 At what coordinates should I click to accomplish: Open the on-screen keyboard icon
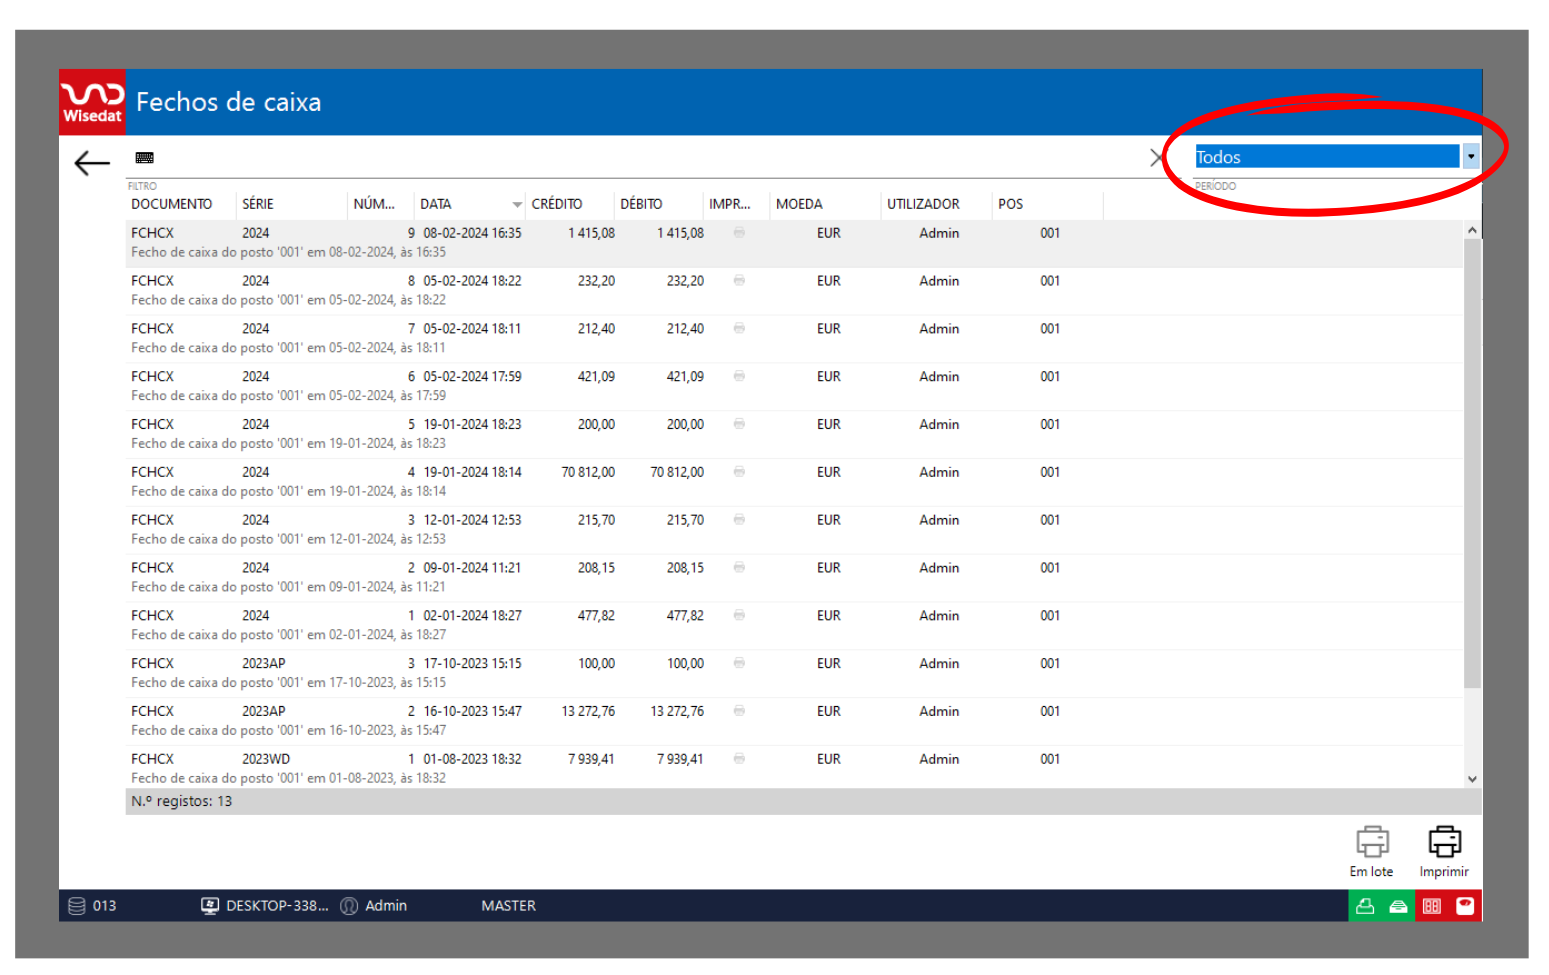pyautogui.click(x=145, y=158)
